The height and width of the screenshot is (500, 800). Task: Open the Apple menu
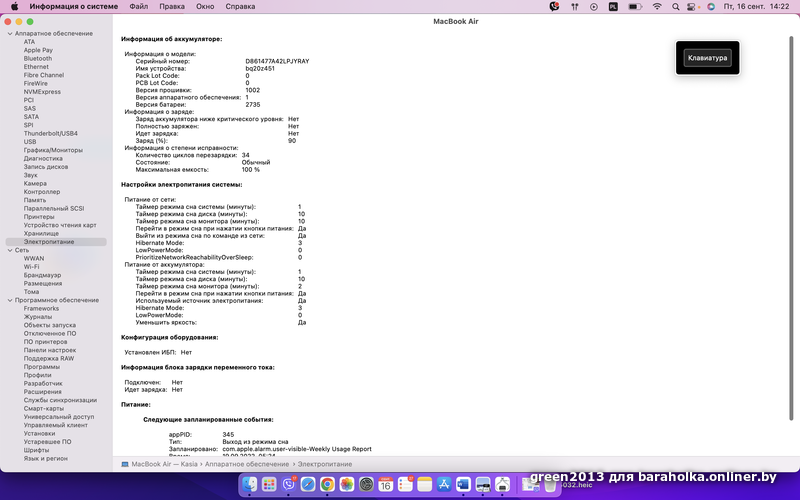click(14, 7)
